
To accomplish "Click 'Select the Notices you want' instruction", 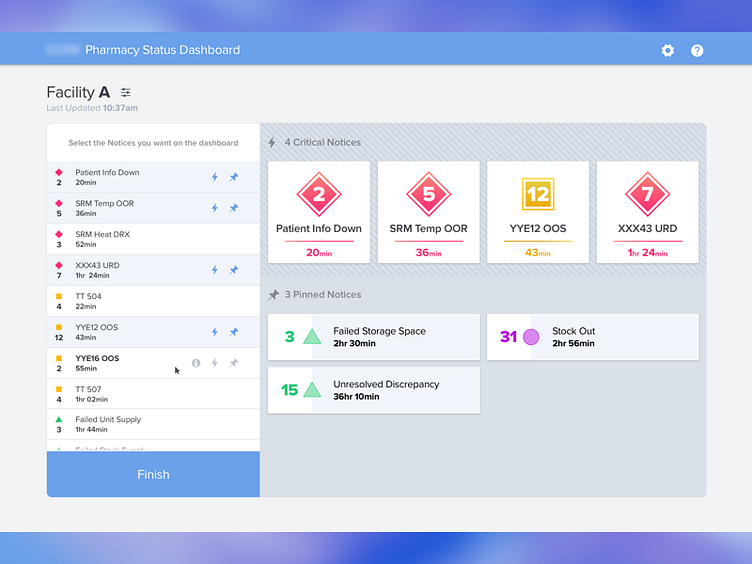I will 153,143.
